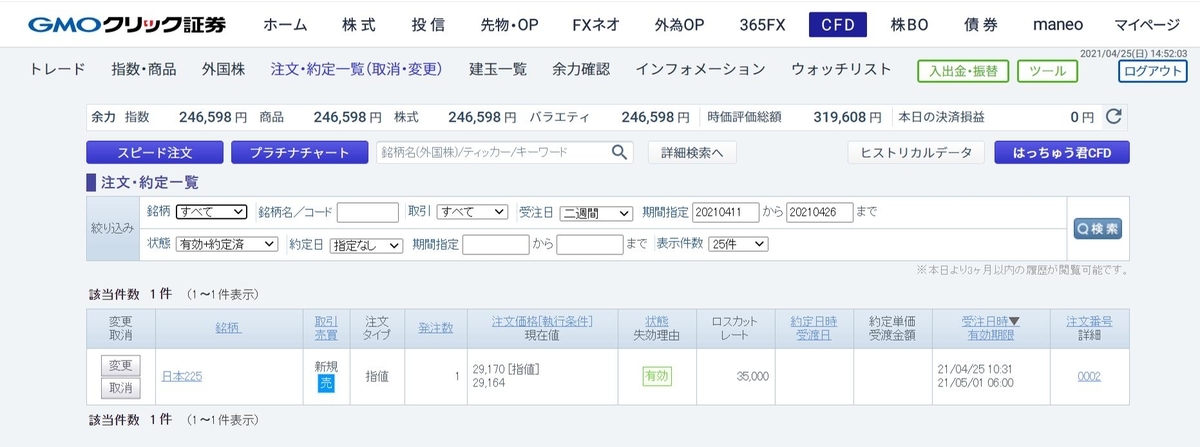Click the blue 売 badge in order row
The image size is (1200, 447).
point(326,384)
